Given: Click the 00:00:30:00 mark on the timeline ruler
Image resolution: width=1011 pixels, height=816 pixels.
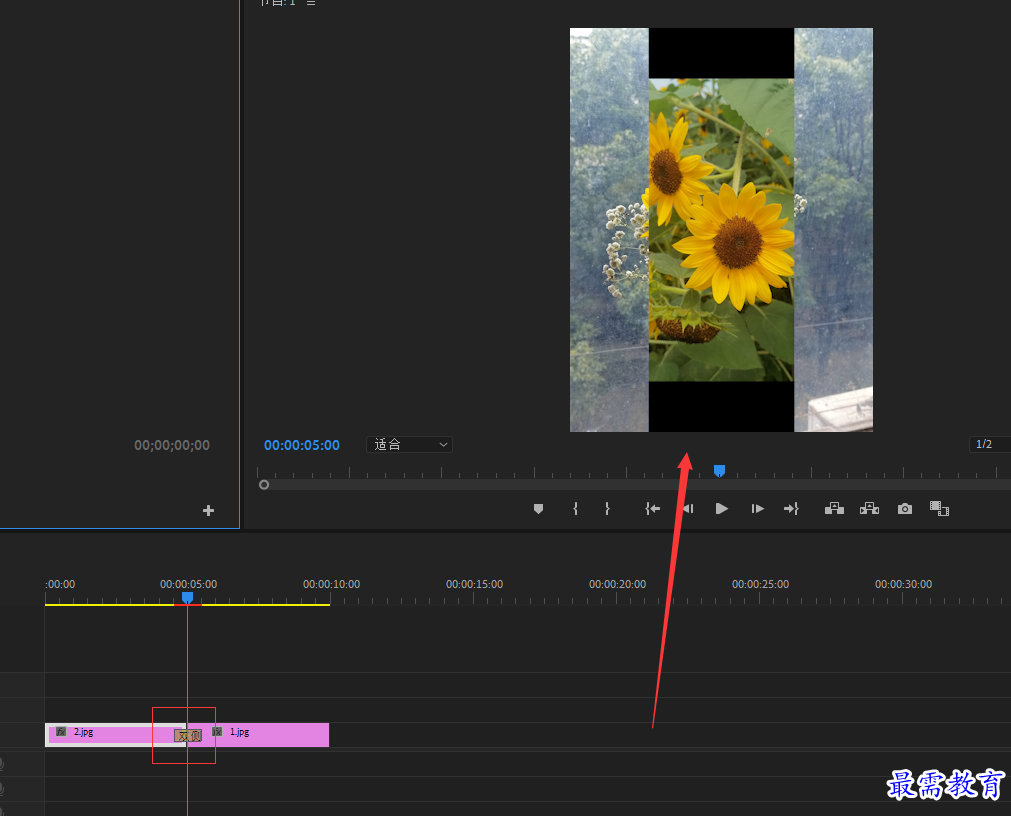Looking at the screenshot, I should pos(903,585).
